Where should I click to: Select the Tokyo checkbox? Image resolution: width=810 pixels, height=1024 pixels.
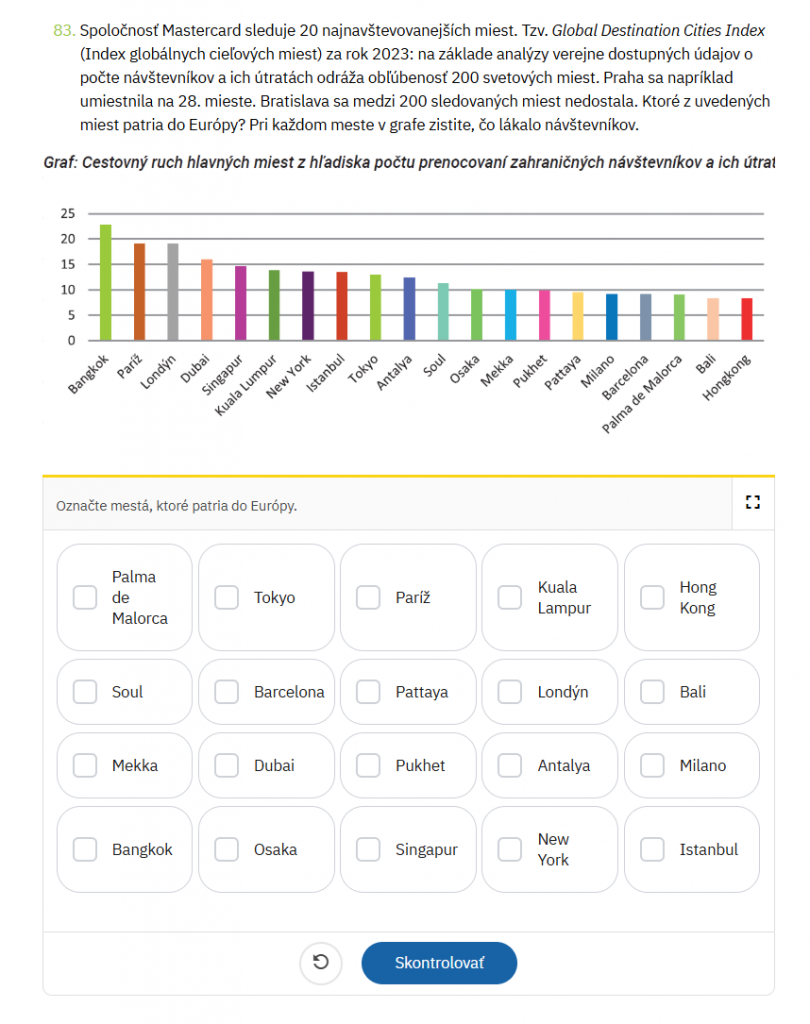click(227, 597)
